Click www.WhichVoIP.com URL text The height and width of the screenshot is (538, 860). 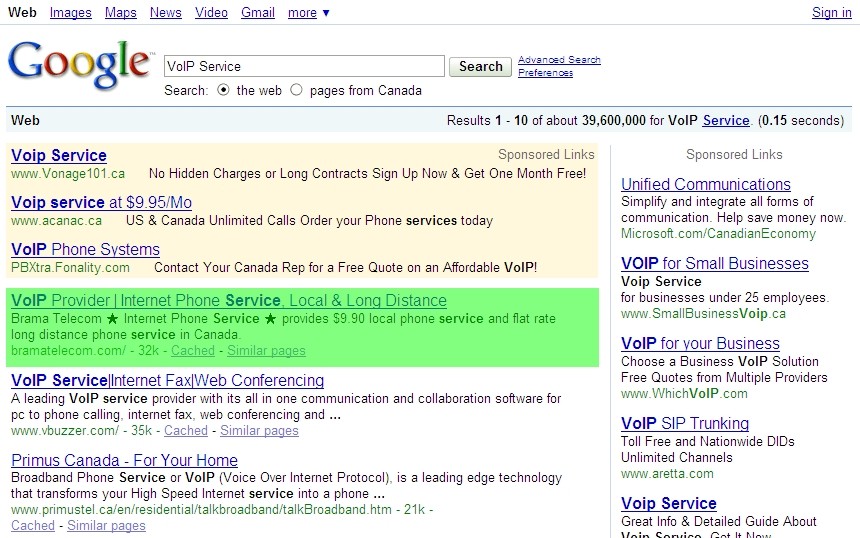tap(684, 394)
